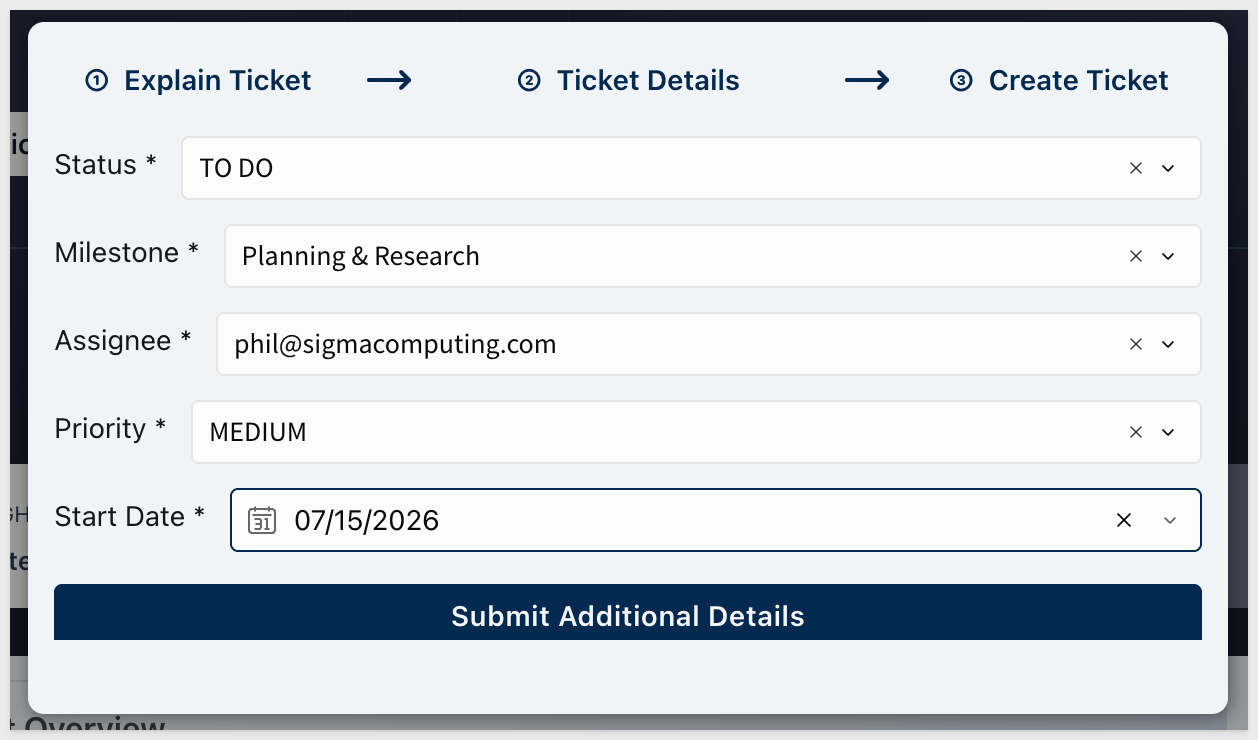Clear the Status field value
This screenshot has height=740, width=1258.
click(x=1135, y=168)
